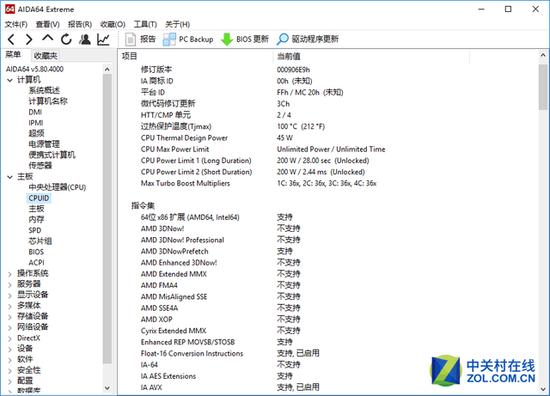Open the 文件(F) menu
Image resolution: width=550 pixels, height=396 pixels.
point(16,24)
